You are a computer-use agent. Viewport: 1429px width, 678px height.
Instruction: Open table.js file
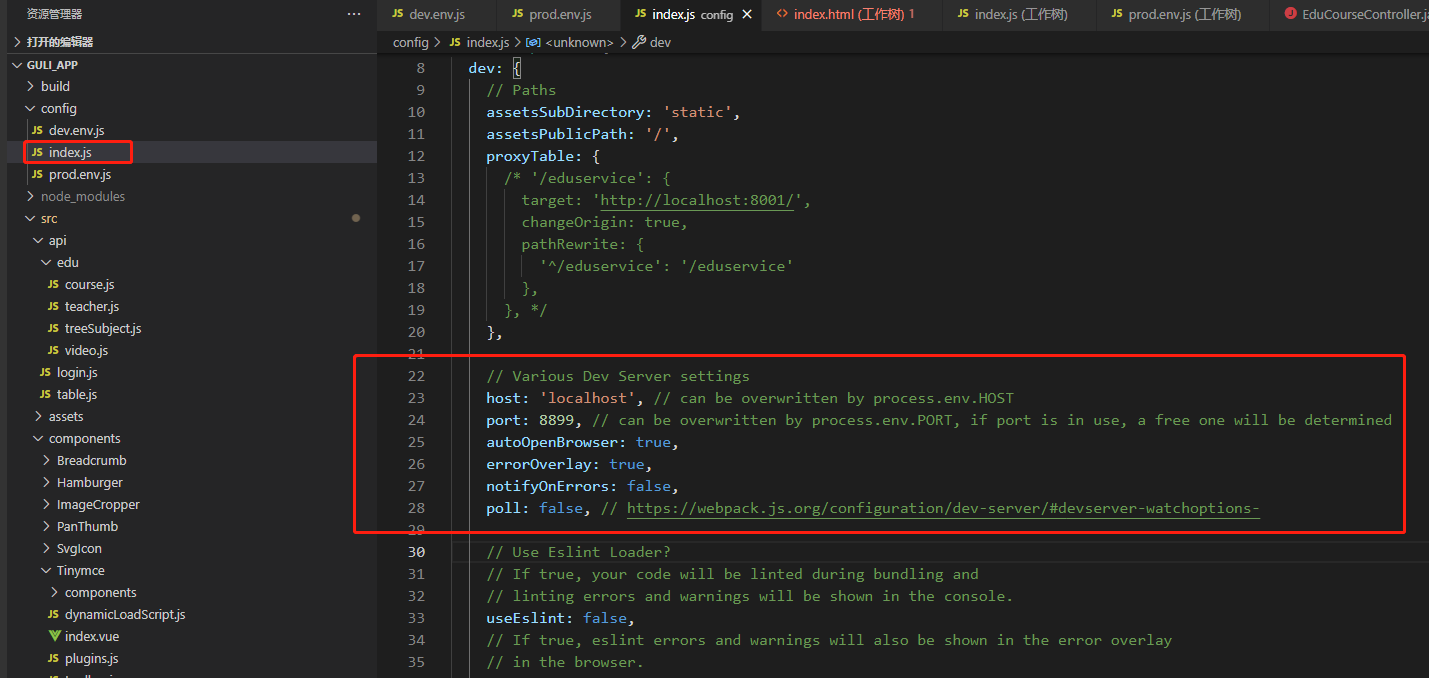[x=77, y=395]
